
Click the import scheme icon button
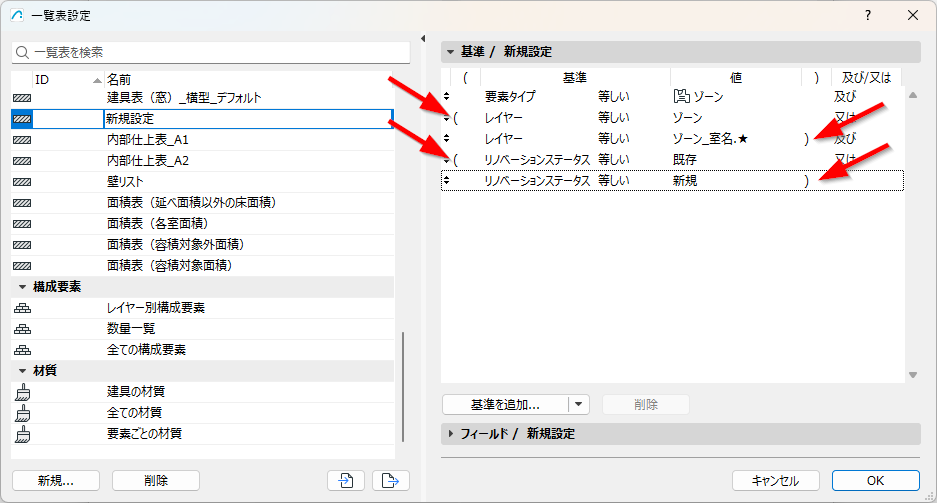coord(346,480)
